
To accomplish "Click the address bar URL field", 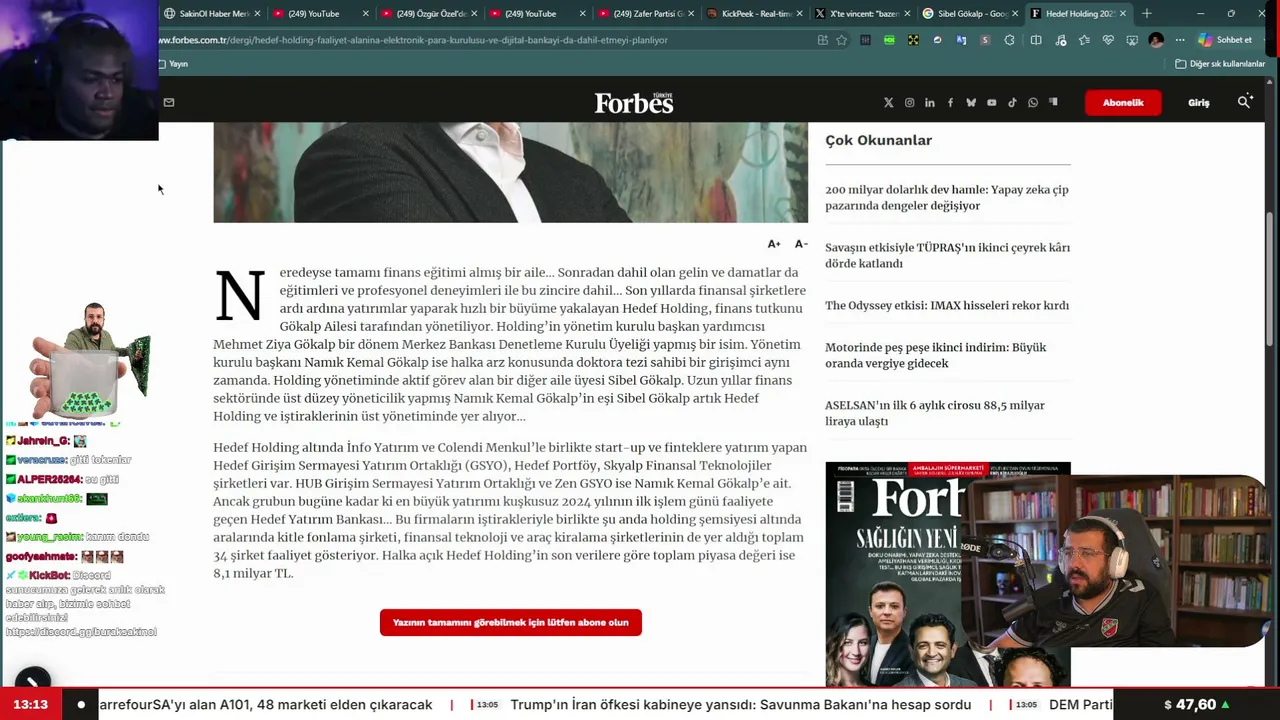I will [x=484, y=40].
